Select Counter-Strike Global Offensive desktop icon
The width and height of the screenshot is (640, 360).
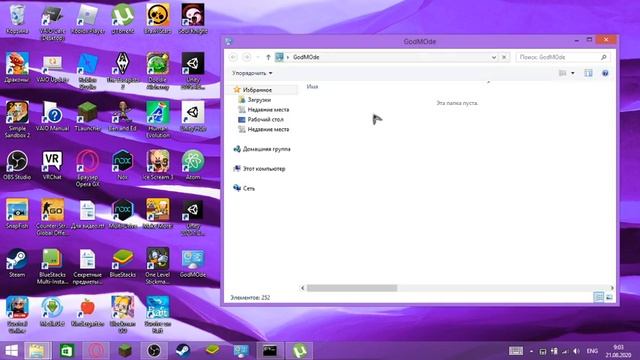tap(52, 217)
